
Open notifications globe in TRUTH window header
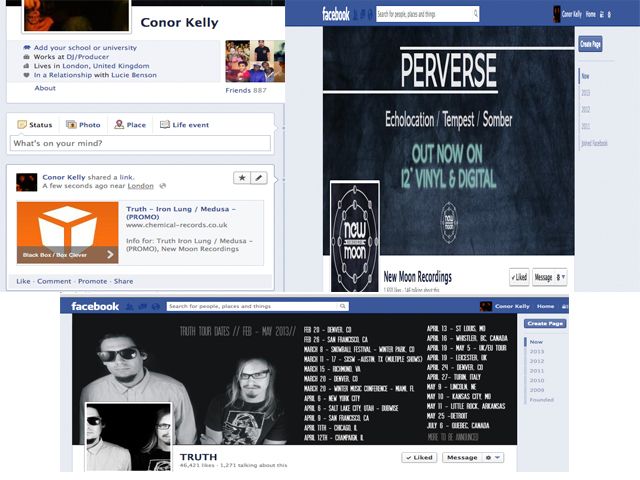pyautogui.click(x=156, y=306)
